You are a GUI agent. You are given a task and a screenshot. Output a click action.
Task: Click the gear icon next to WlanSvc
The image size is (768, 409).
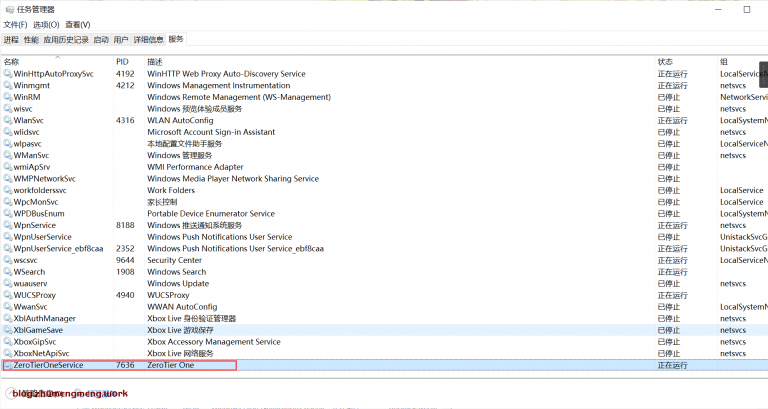point(8,120)
